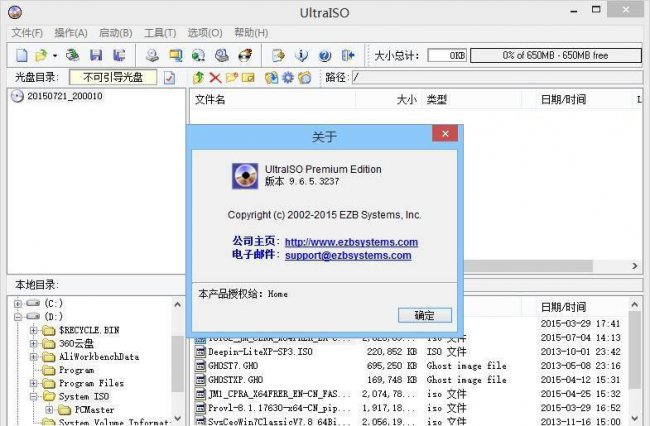650x426 pixels.
Task: Click the Help question mark icon
Action: pyautogui.click(x=325, y=56)
